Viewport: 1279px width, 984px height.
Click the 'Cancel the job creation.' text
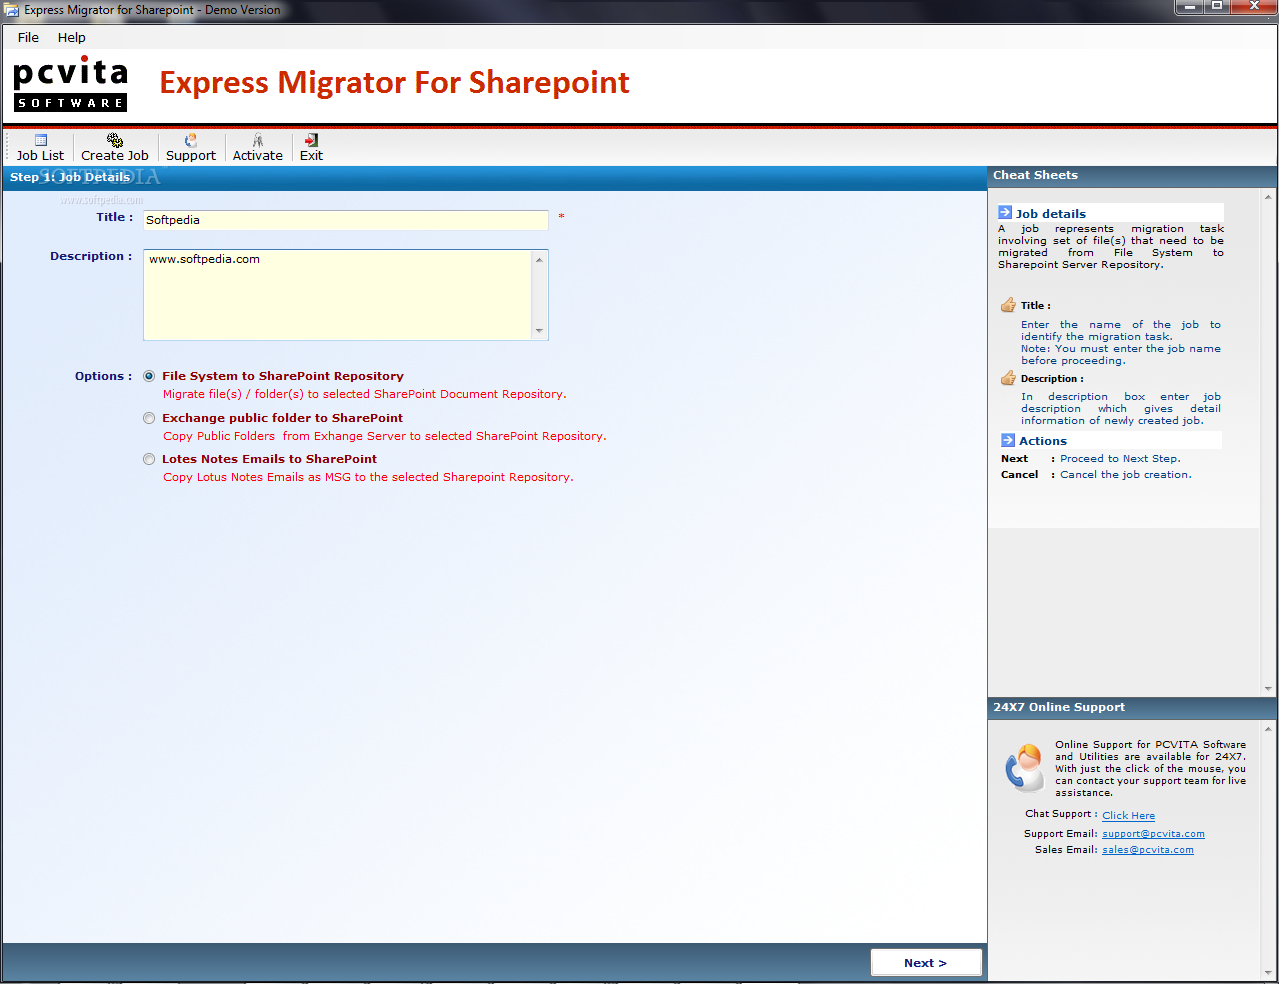1126,475
